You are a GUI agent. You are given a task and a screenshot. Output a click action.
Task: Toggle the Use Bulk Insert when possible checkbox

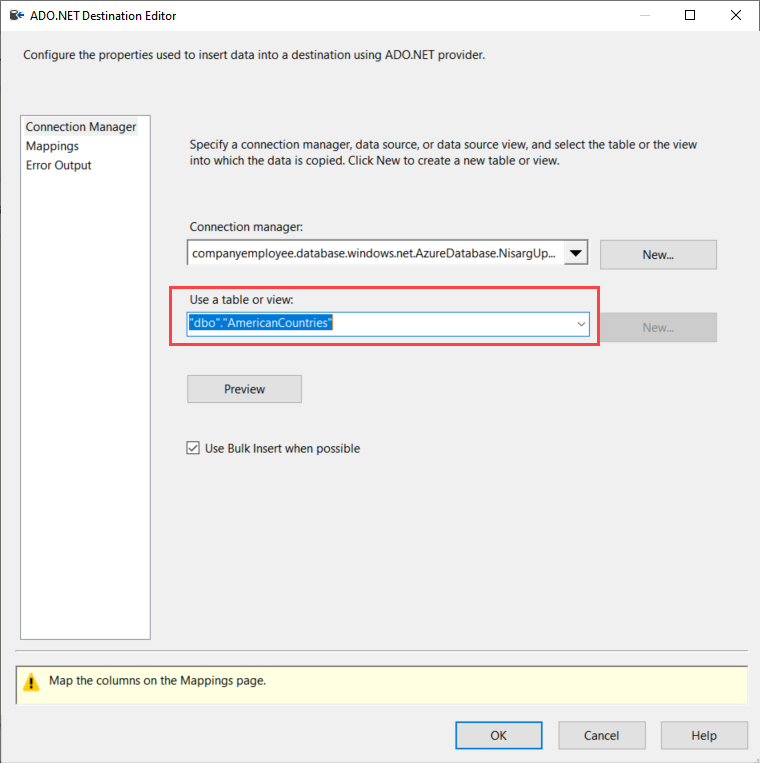point(194,449)
